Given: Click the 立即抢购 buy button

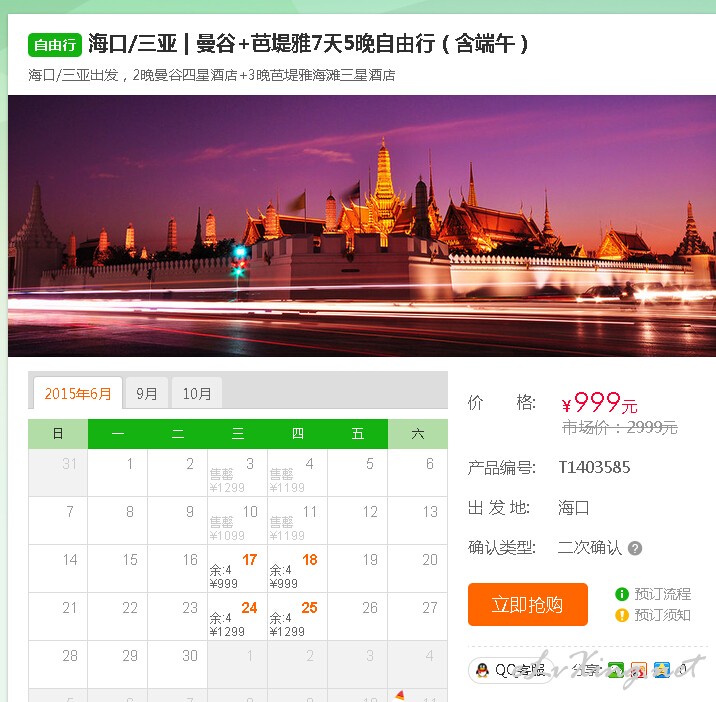Looking at the screenshot, I should point(527,604).
